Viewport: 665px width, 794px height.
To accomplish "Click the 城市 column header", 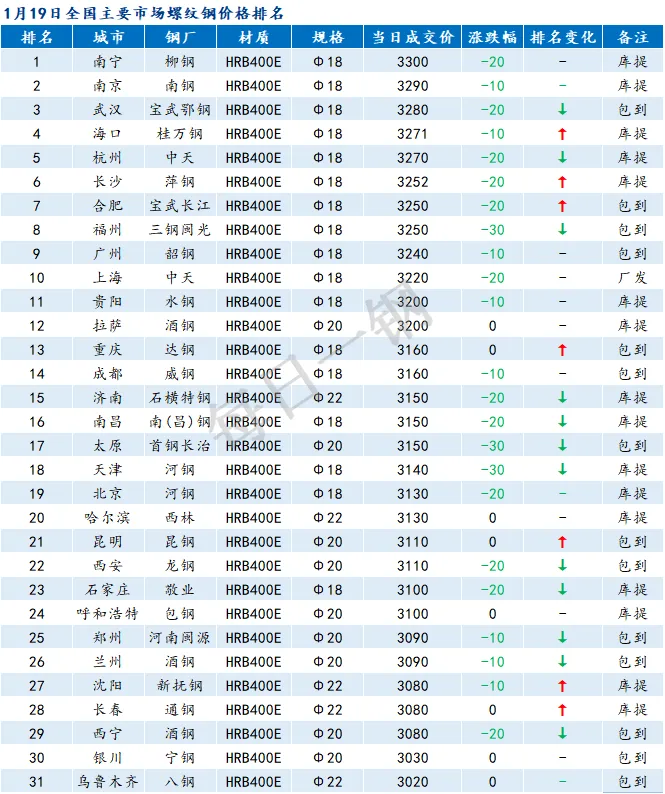I will point(108,37).
